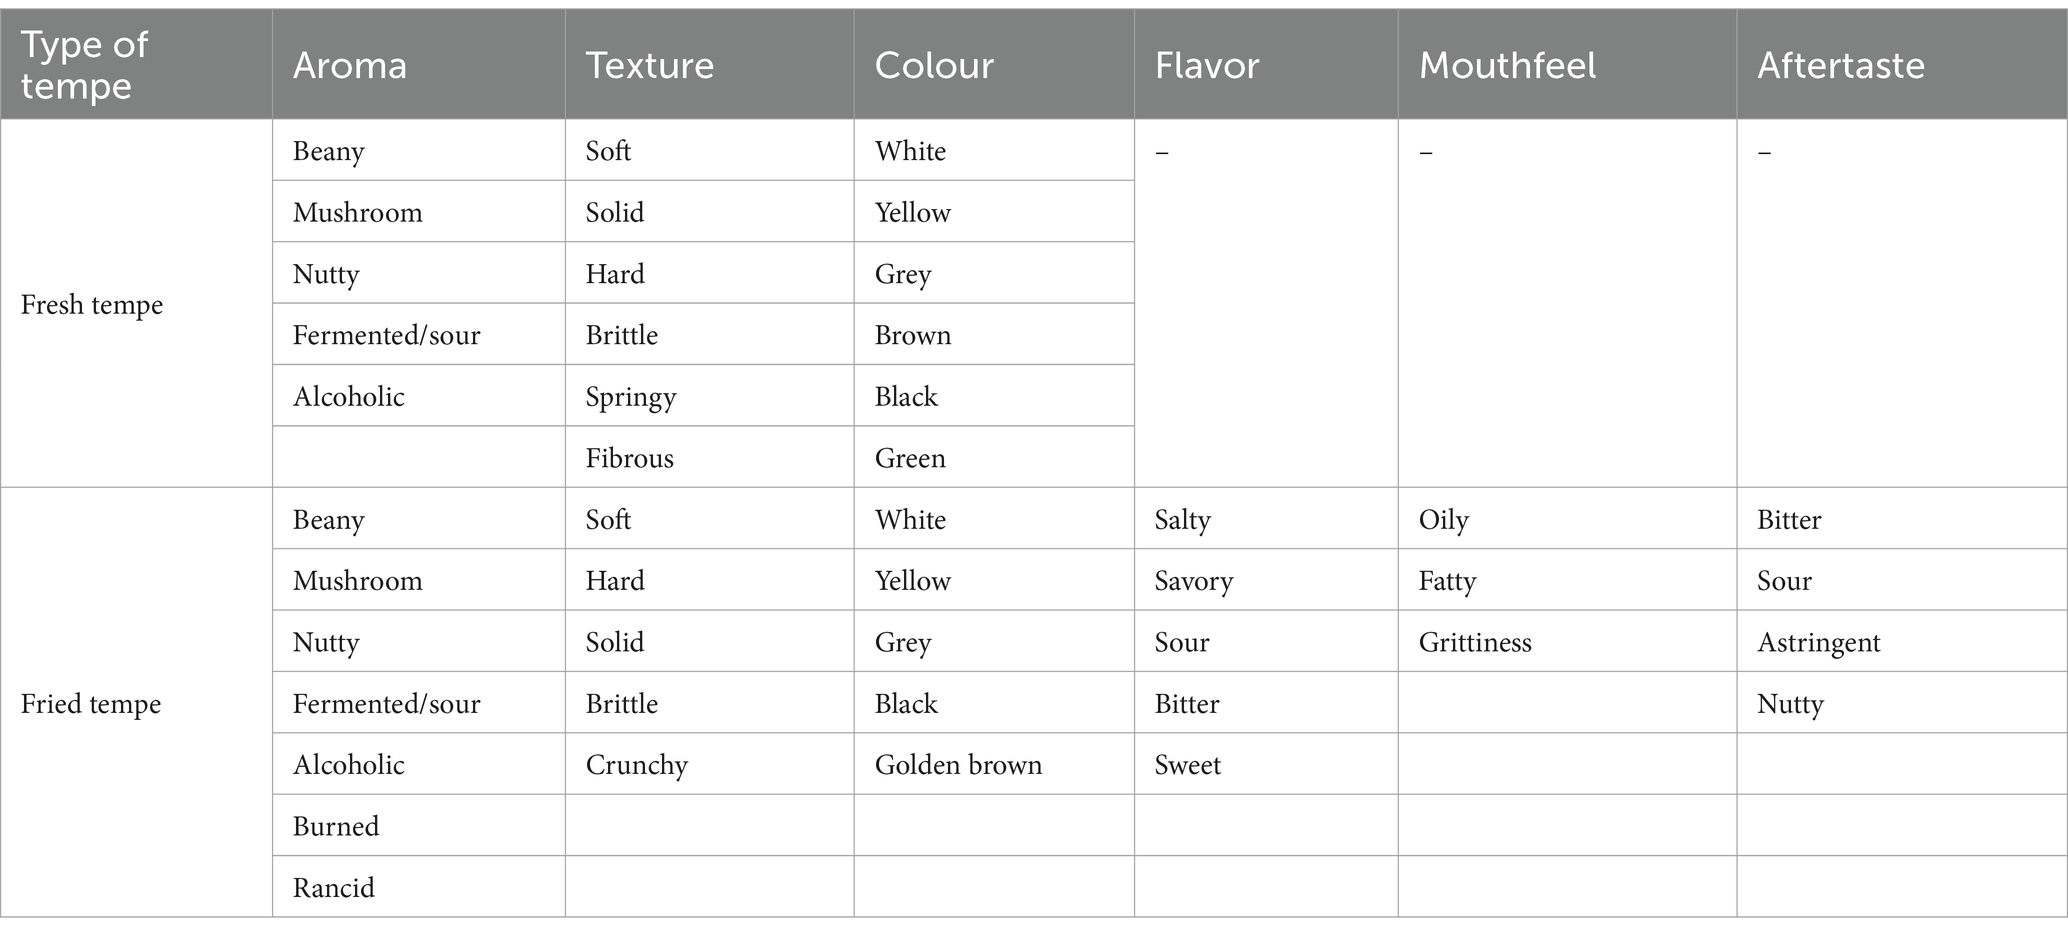Select the Colour column header
Image resolution: width=2068 pixels, height=935 pixels.
(x=994, y=65)
